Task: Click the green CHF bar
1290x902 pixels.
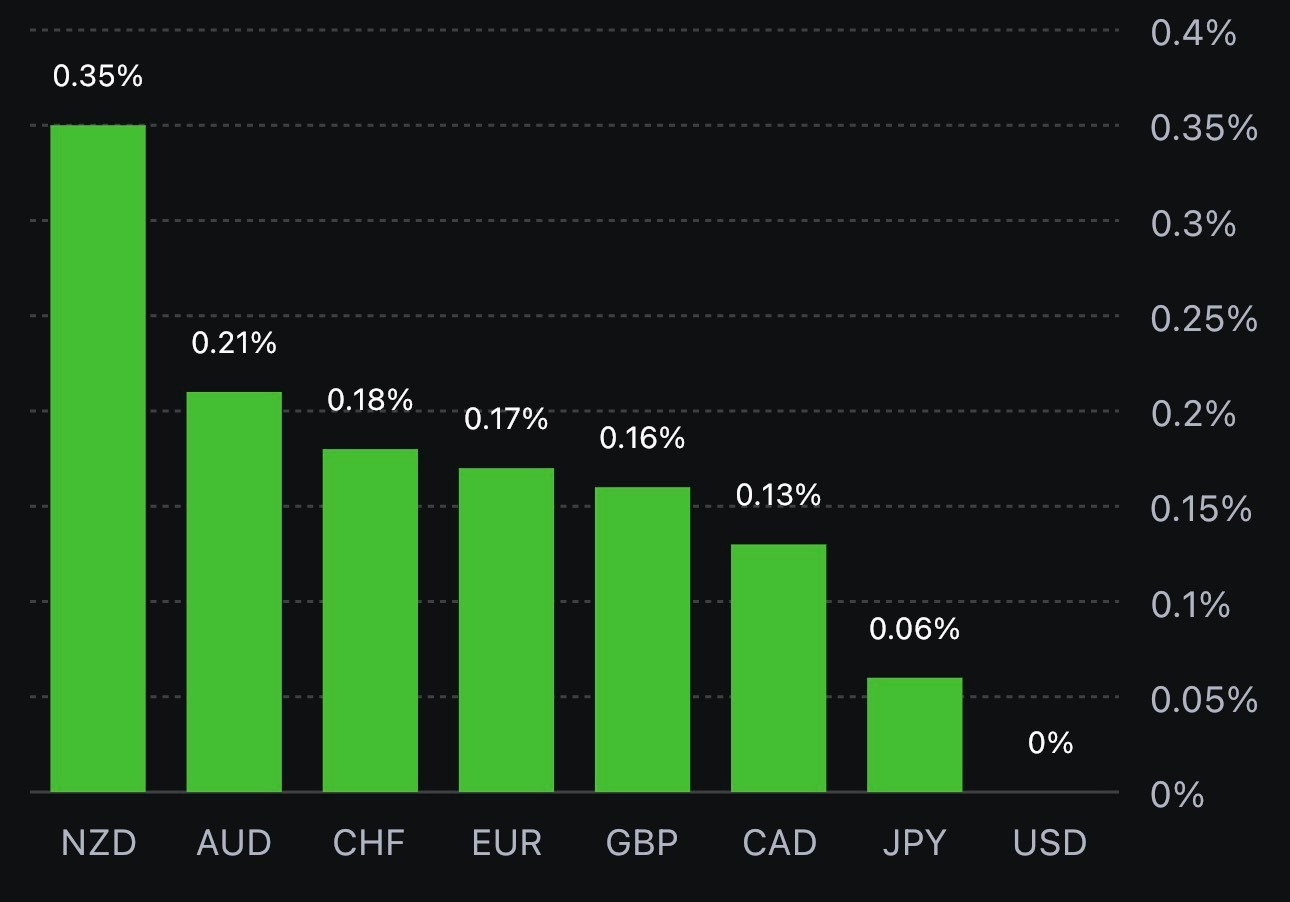Action: pyautogui.click(x=370, y=620)
